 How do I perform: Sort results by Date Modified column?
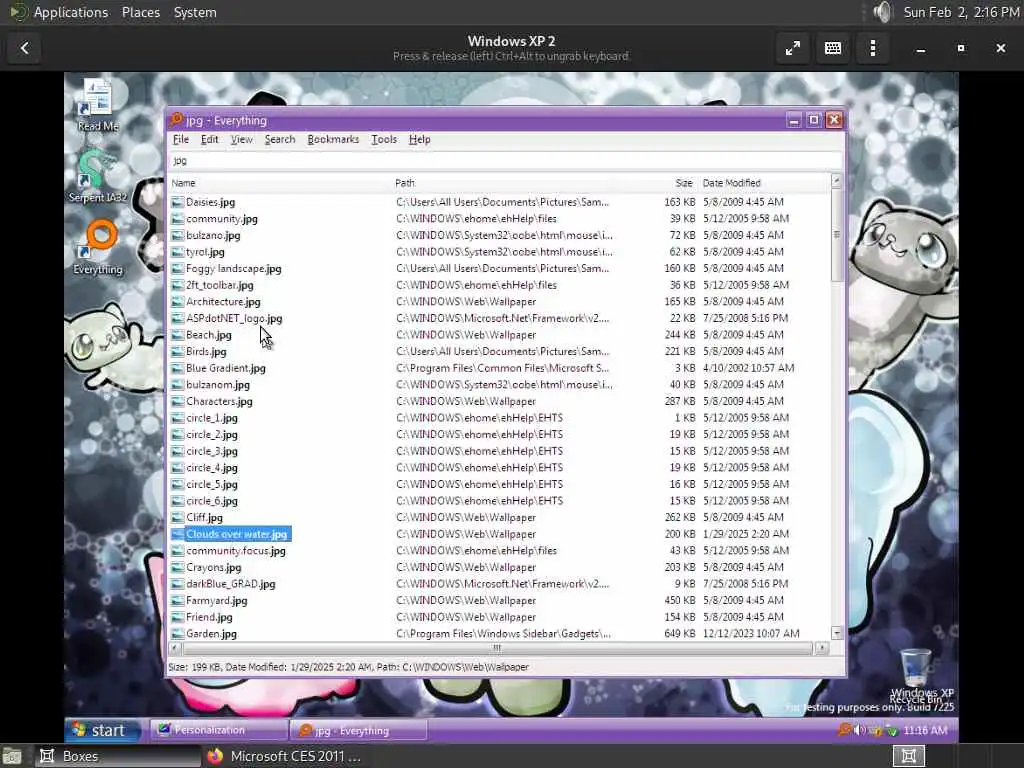point(764,183)
